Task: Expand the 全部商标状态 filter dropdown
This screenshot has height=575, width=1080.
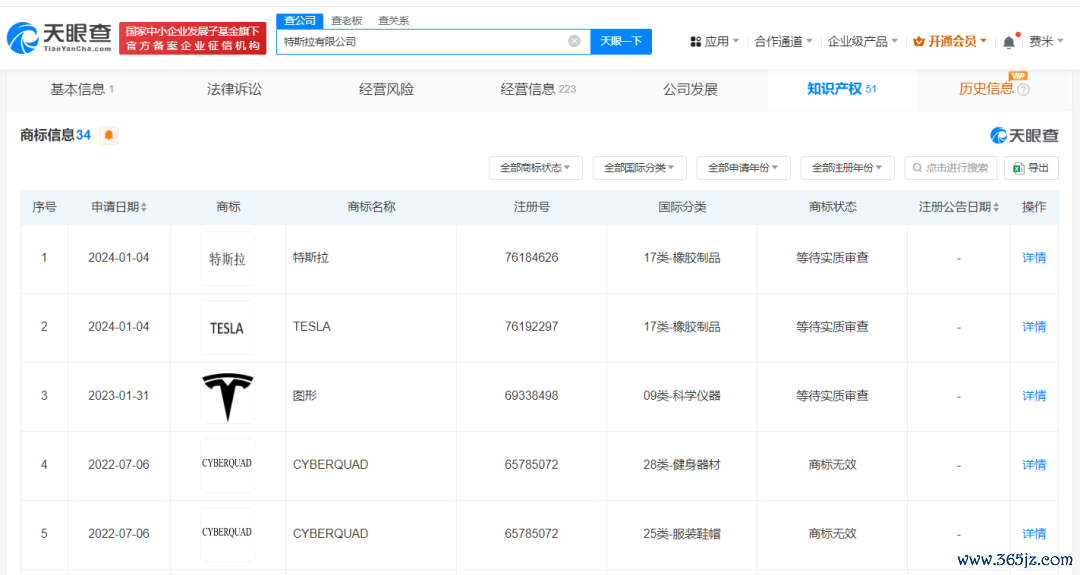Action: pos(535,167)
